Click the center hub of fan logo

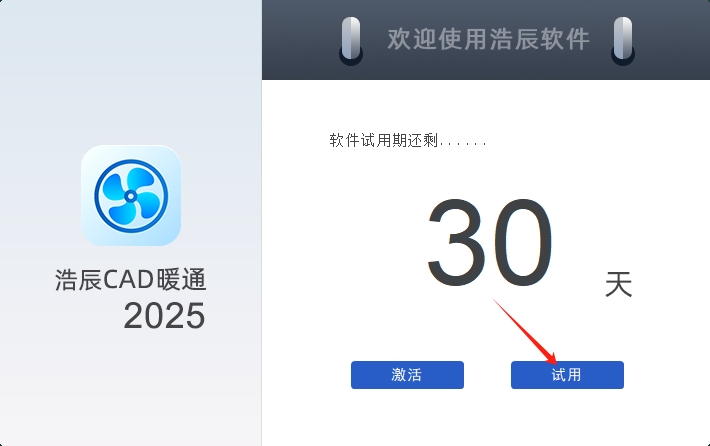point(131,196)
